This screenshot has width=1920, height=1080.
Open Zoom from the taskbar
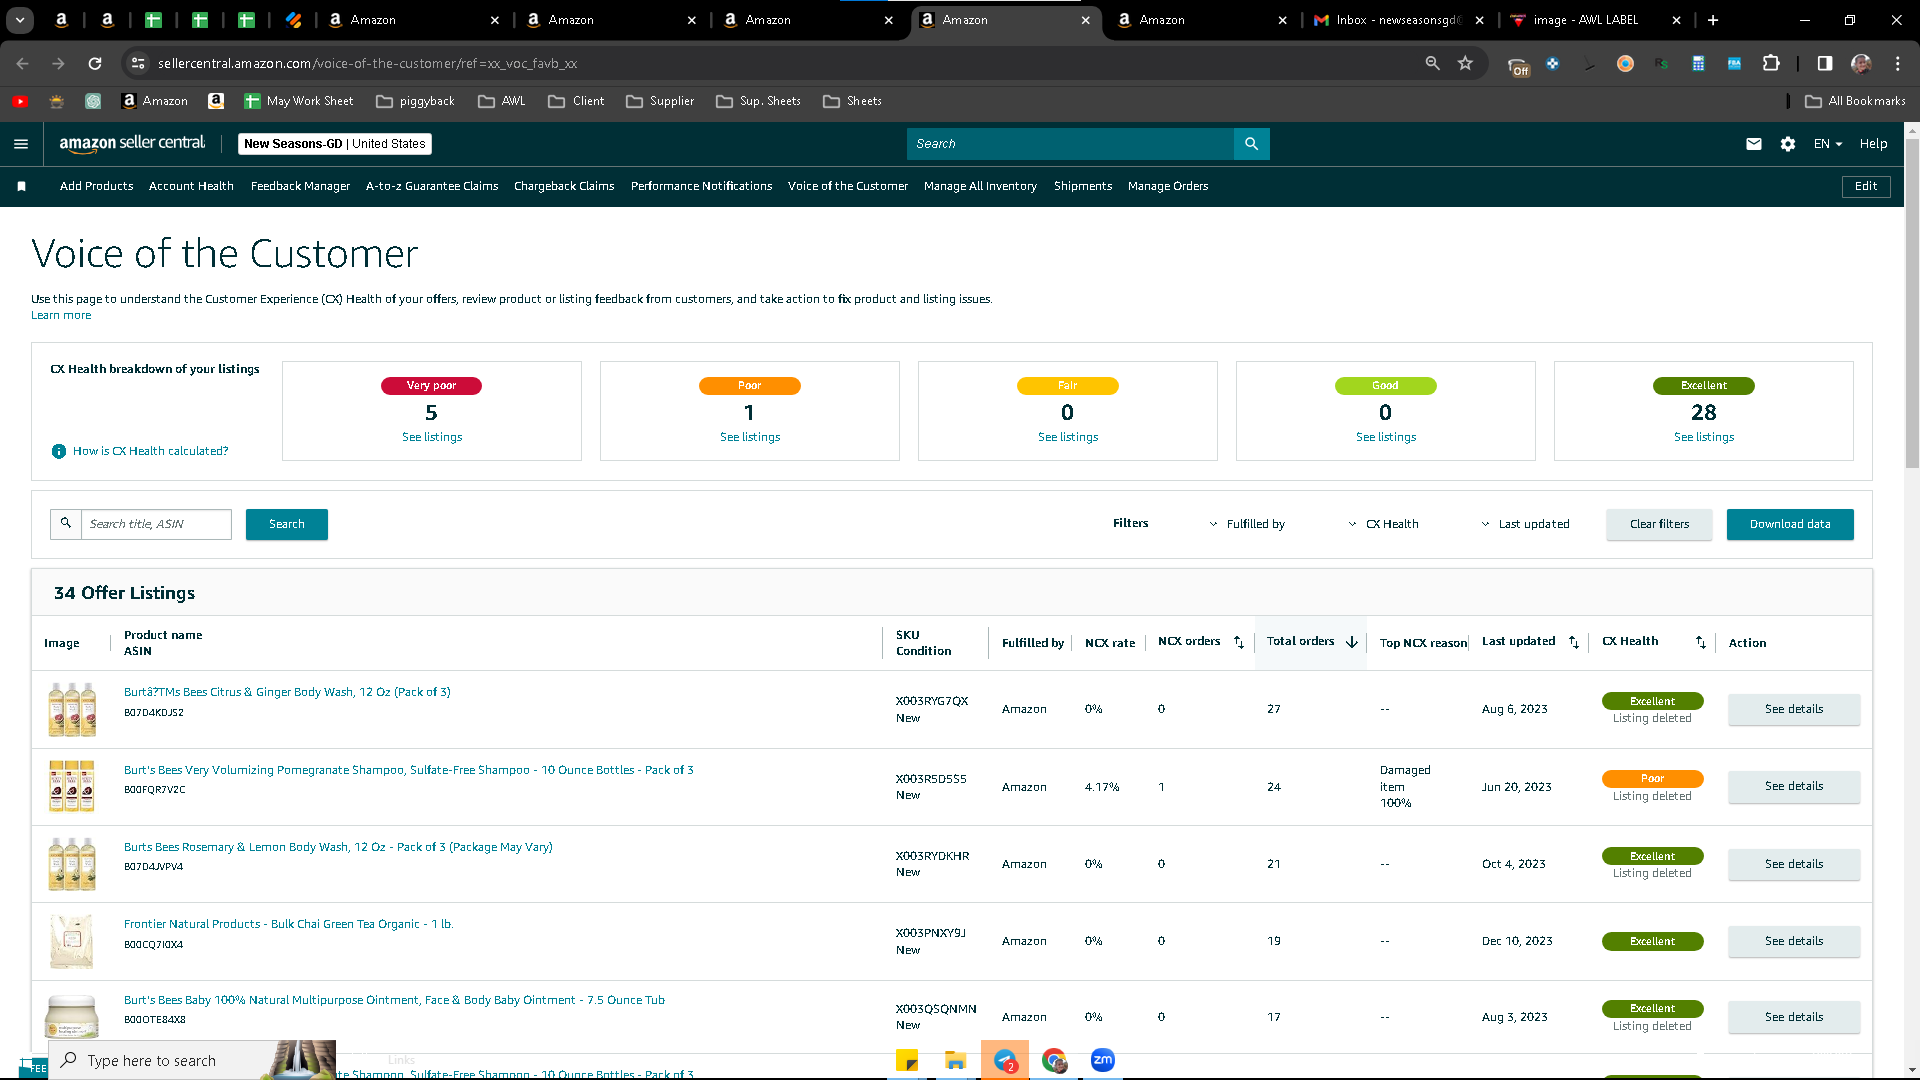(x=1102, y=1060)
